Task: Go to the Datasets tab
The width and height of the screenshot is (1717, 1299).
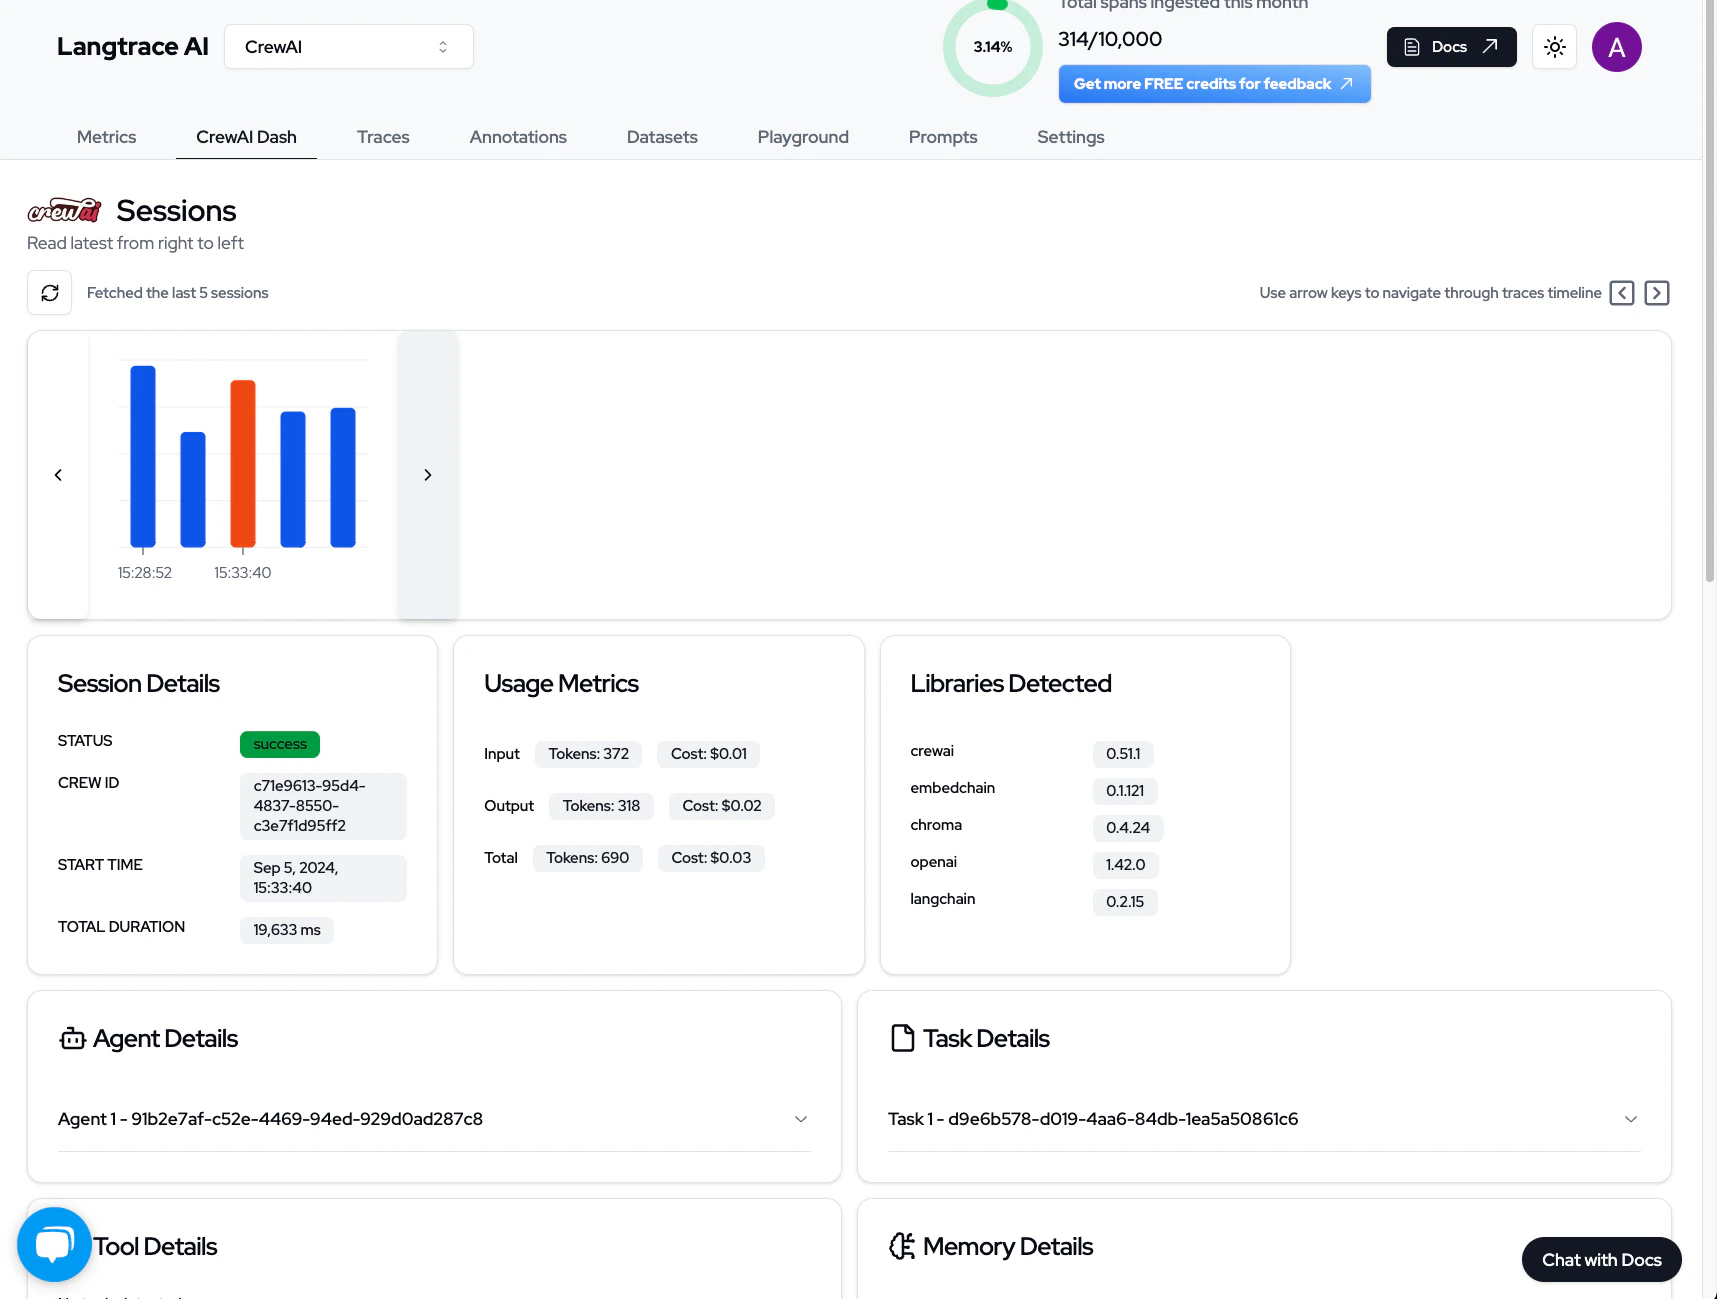Action: (x=662, y=137)
